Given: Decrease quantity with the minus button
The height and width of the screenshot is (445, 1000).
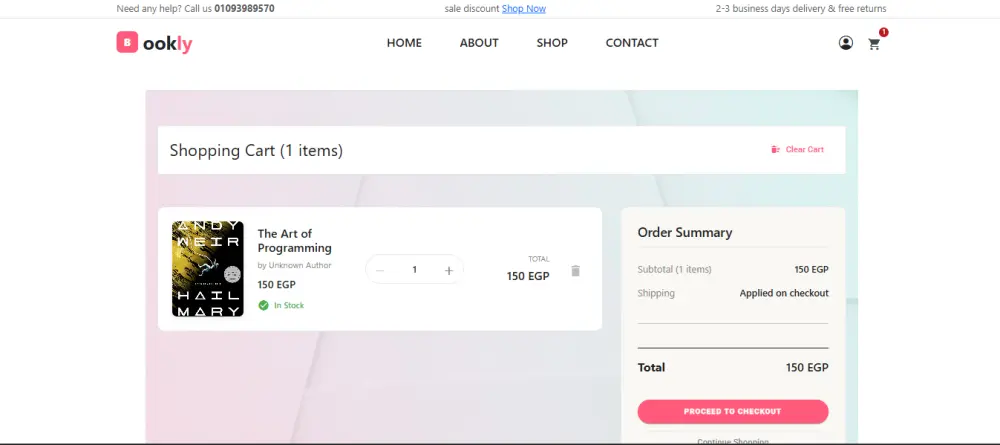Looking at the screenshot, I should [380, 270].
